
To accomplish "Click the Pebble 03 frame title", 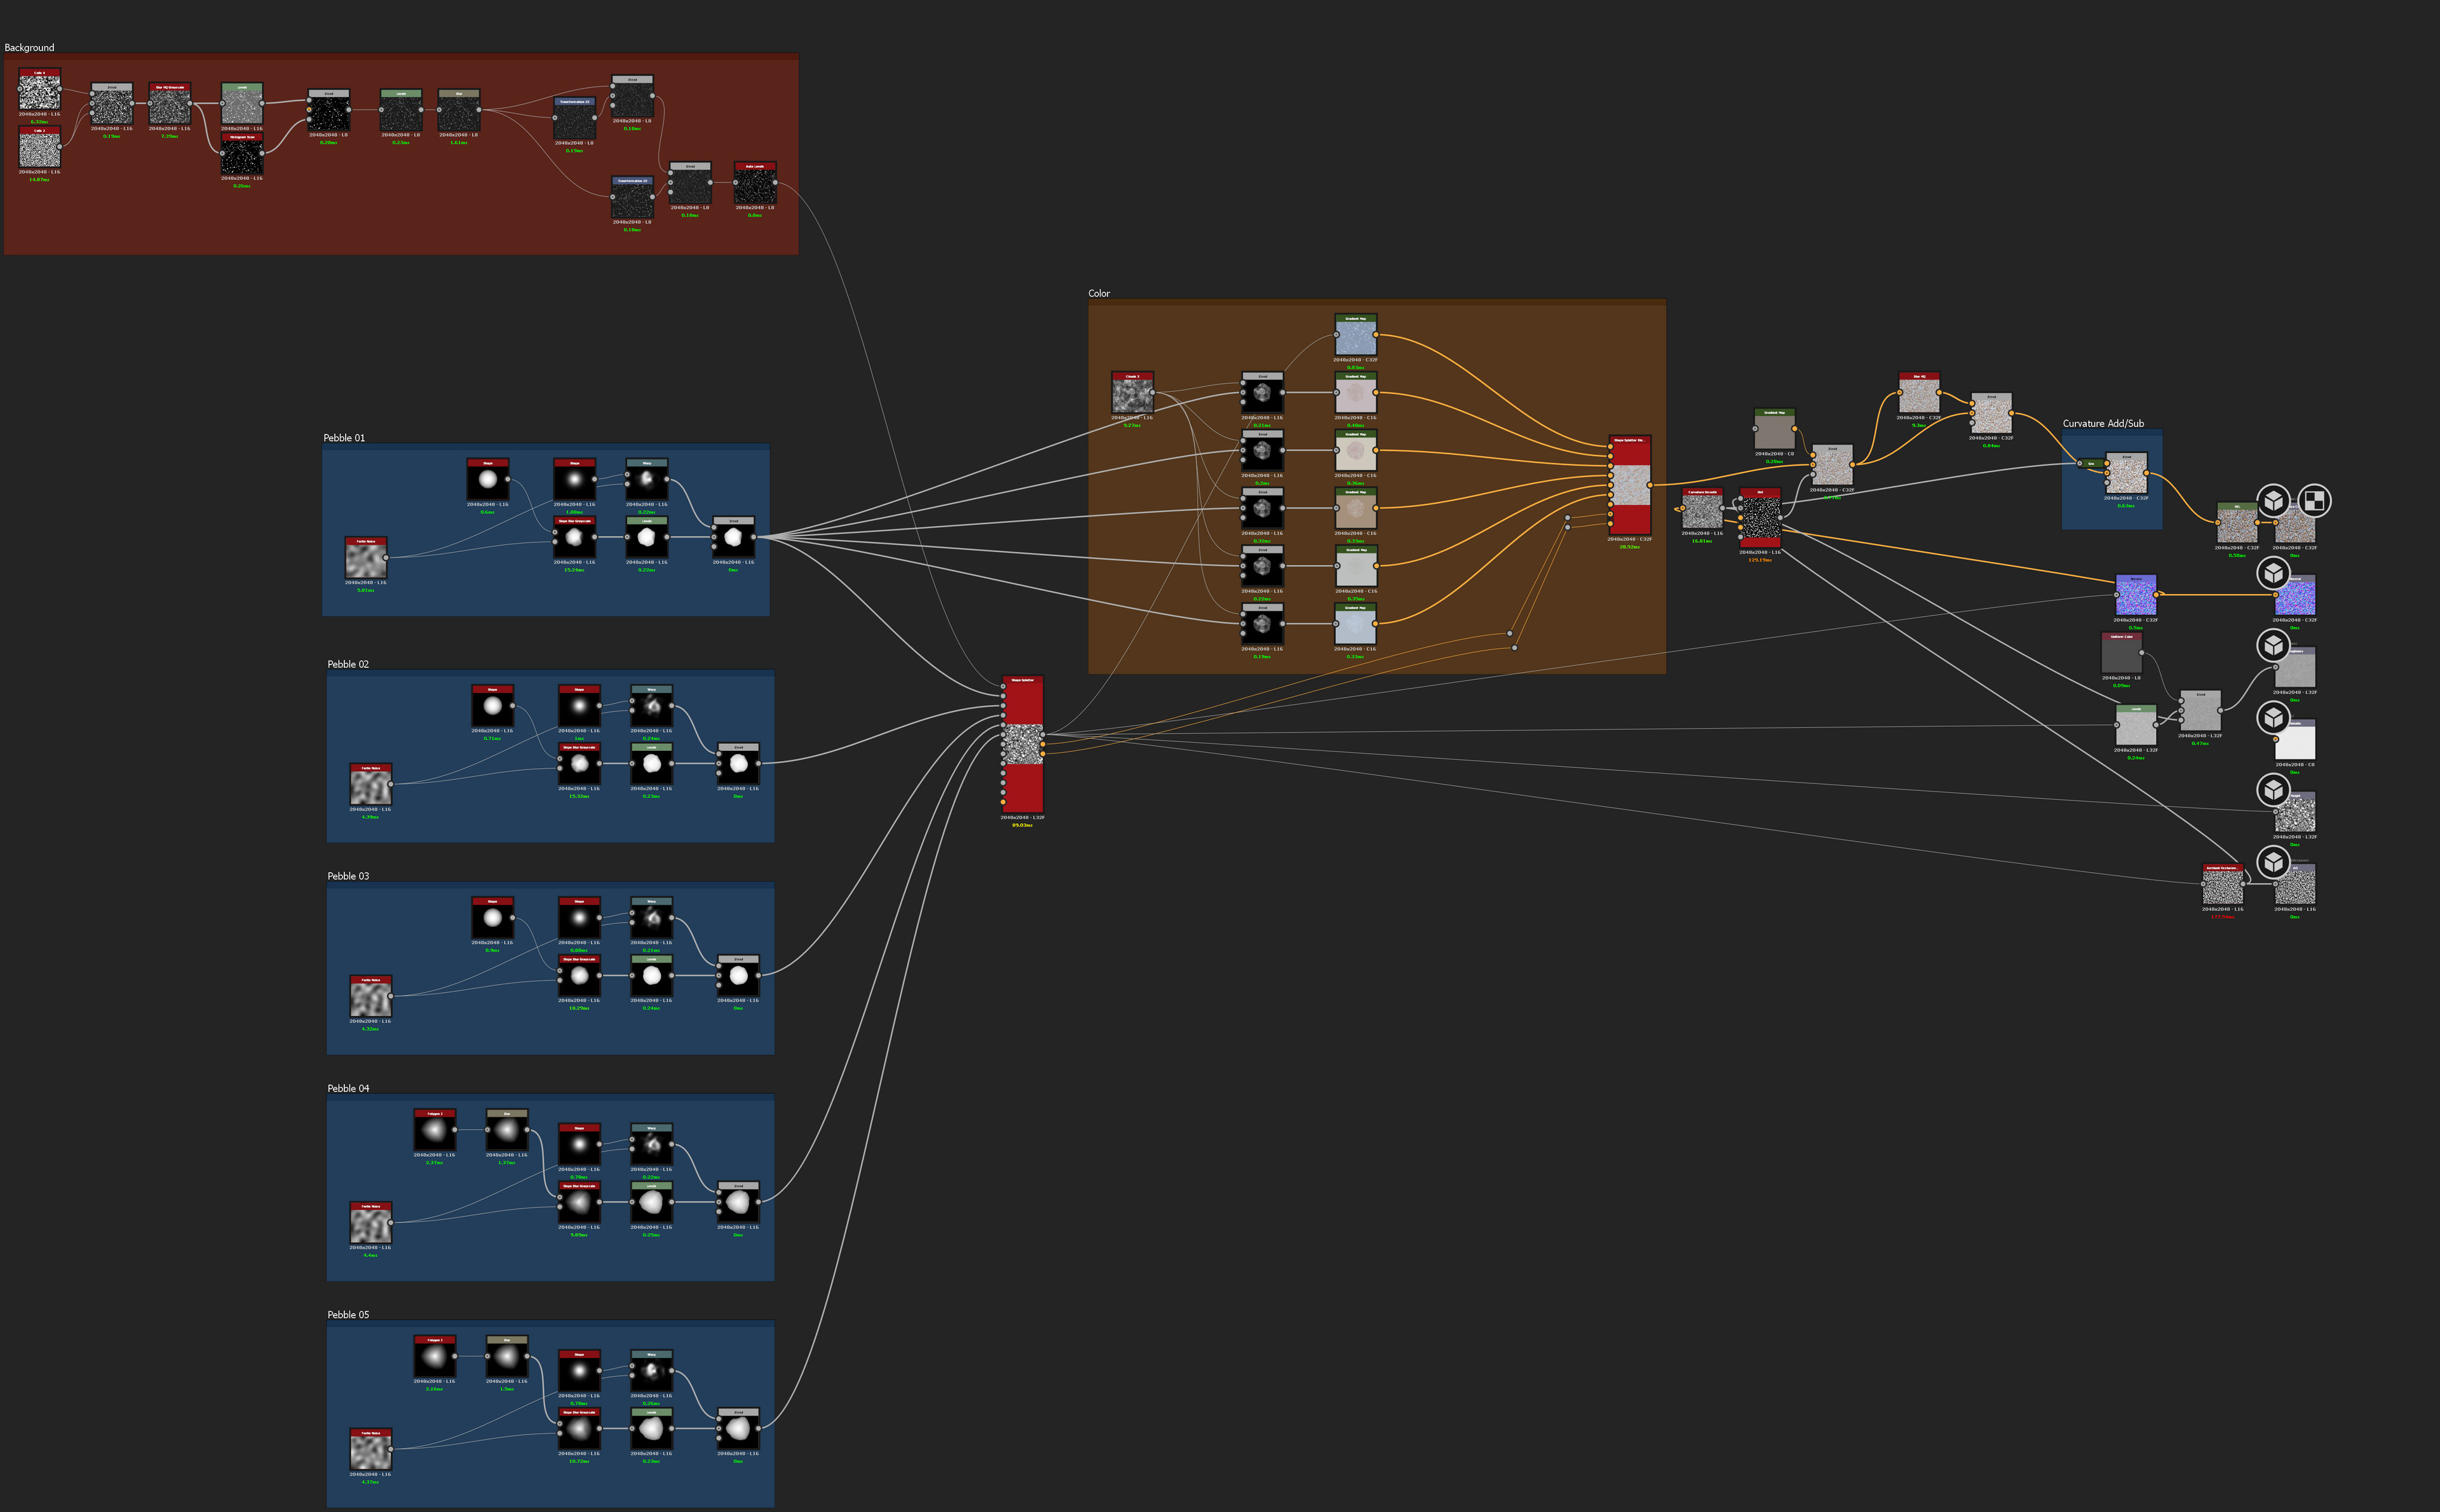I will 348,876.
